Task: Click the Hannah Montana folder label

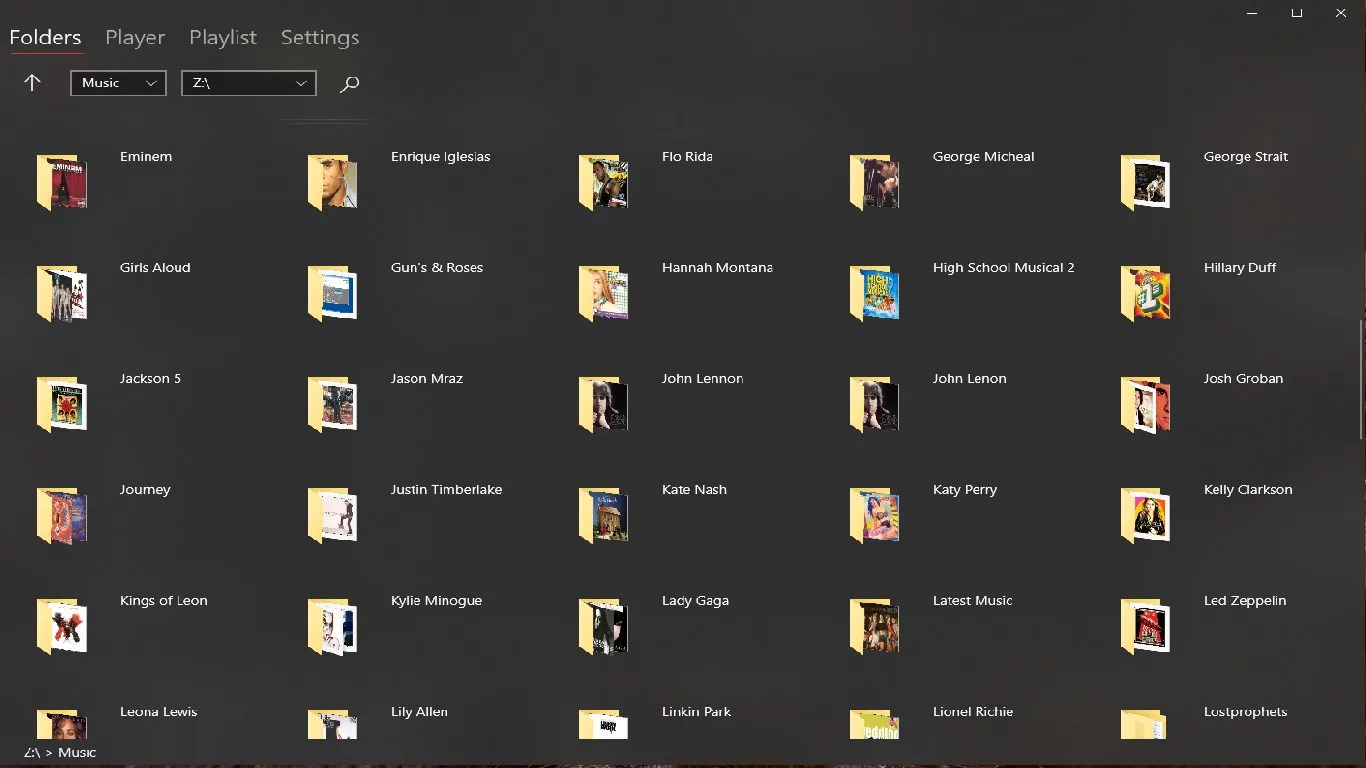Action: click(x=717, y=268)
